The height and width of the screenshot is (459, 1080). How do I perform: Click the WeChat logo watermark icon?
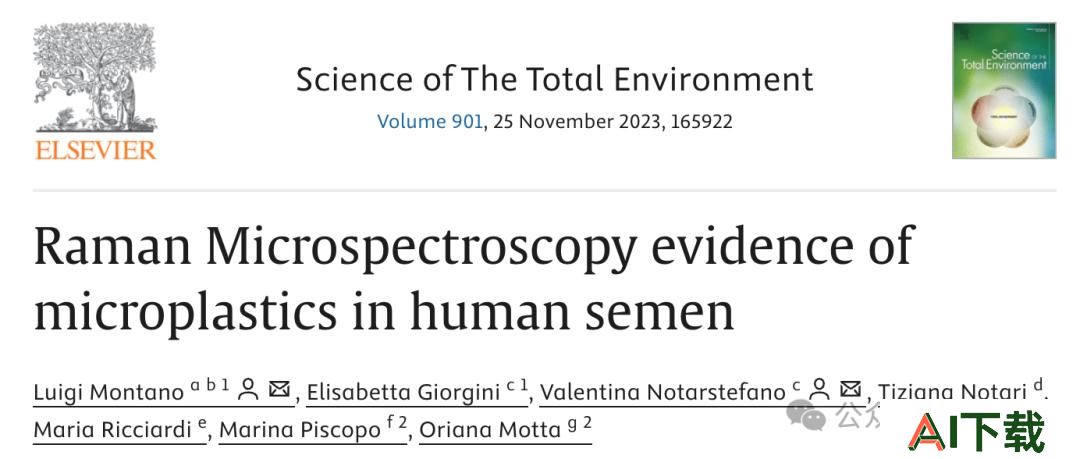click(x=806, y=414)
